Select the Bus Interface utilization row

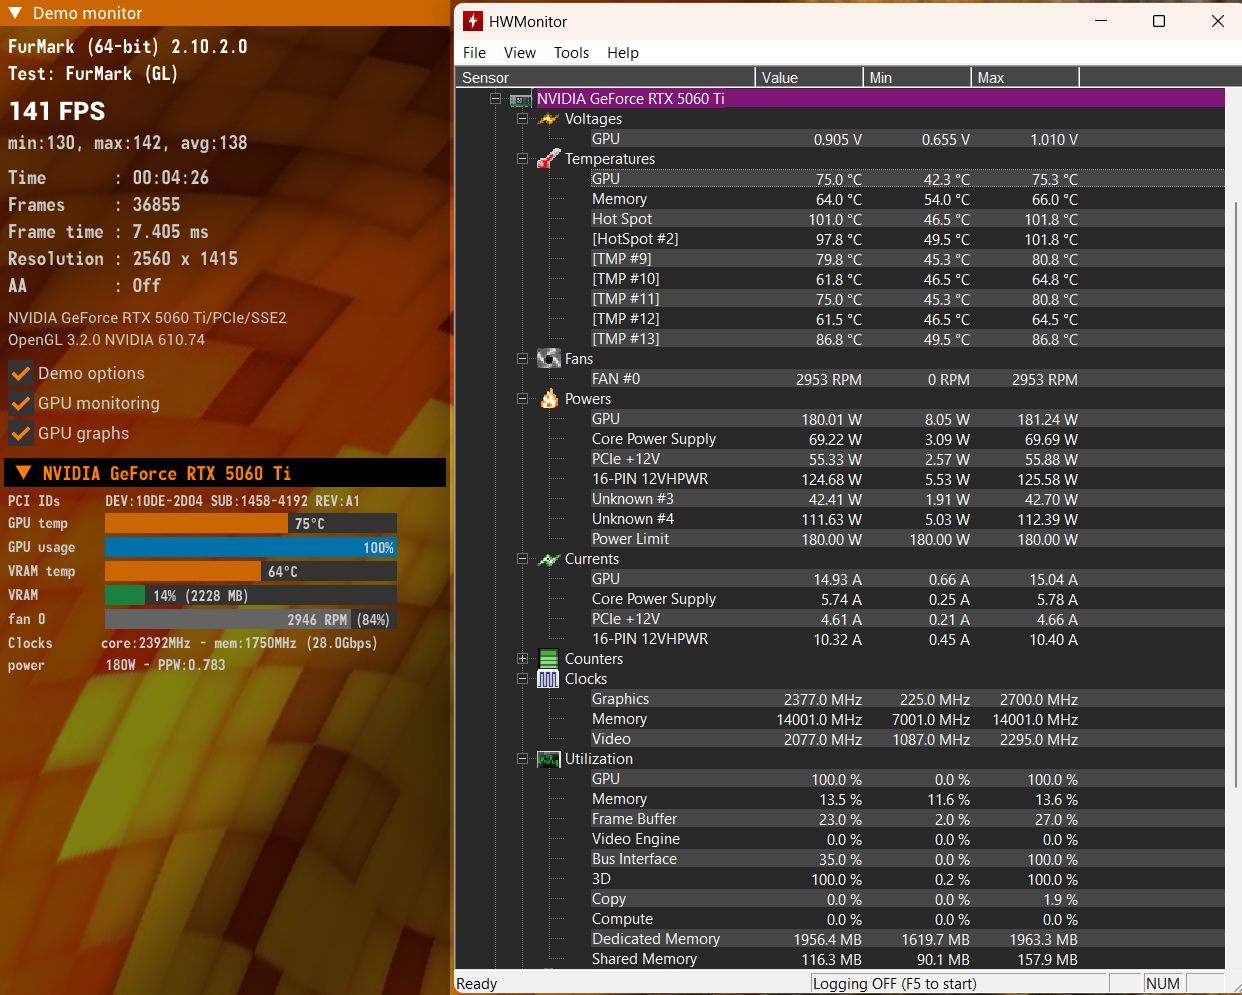tap(907, 859)
